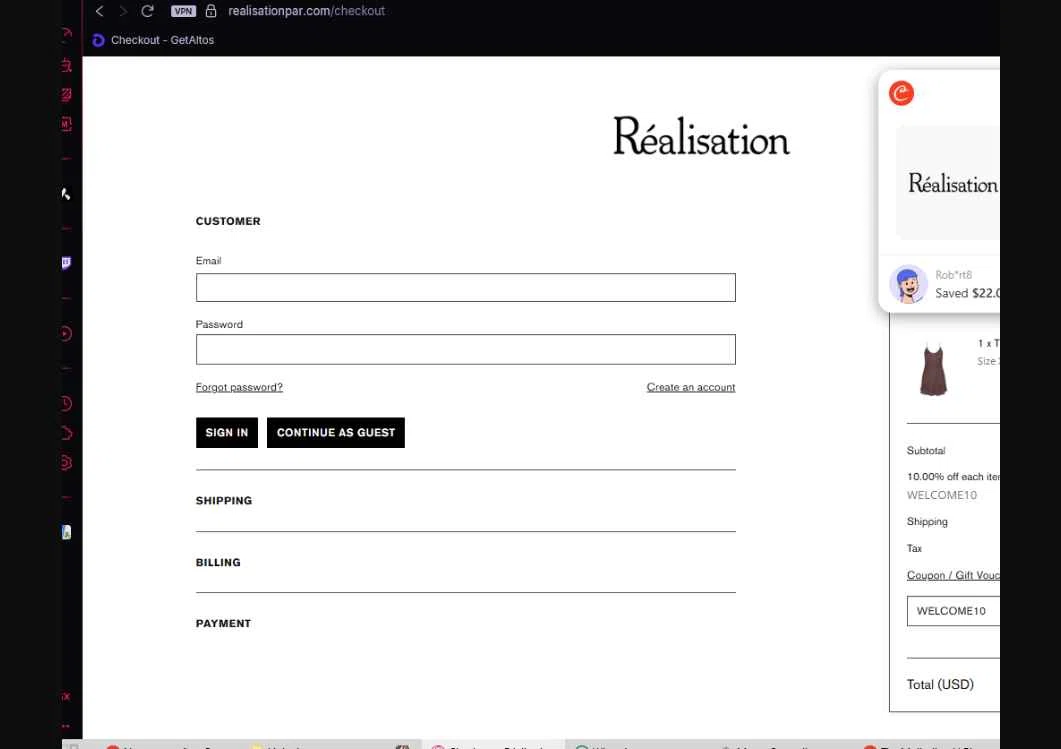The width and height of the screenshot is (1061, 749).
Task: Click the Saved $22 popup text
Action: click(x=967, y=293)
